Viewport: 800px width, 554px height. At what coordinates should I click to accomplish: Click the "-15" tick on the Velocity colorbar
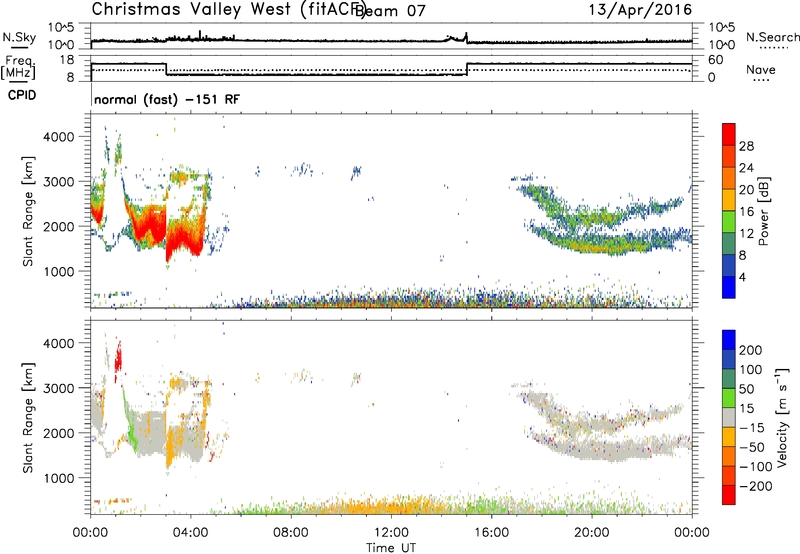[x=752, y=428]
